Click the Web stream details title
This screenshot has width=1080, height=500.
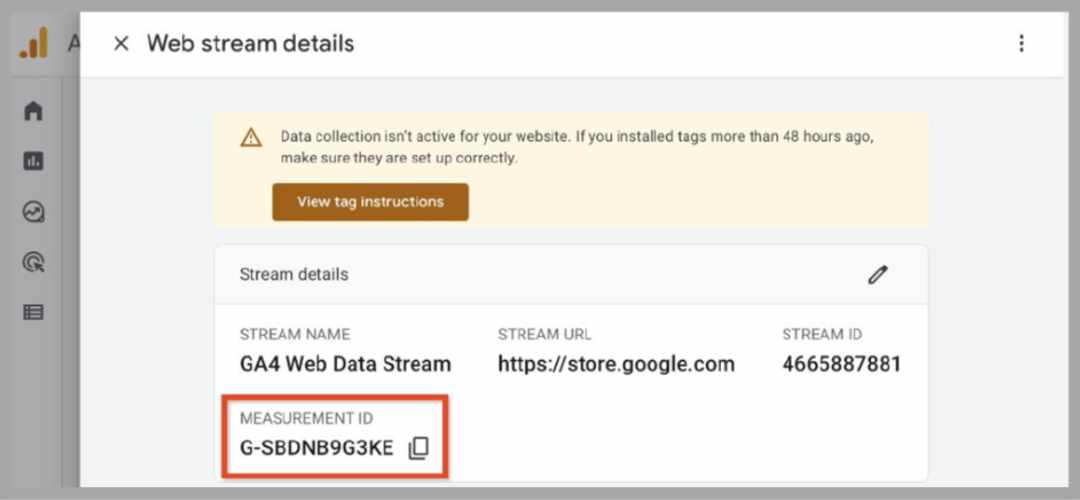pos(251,44)
